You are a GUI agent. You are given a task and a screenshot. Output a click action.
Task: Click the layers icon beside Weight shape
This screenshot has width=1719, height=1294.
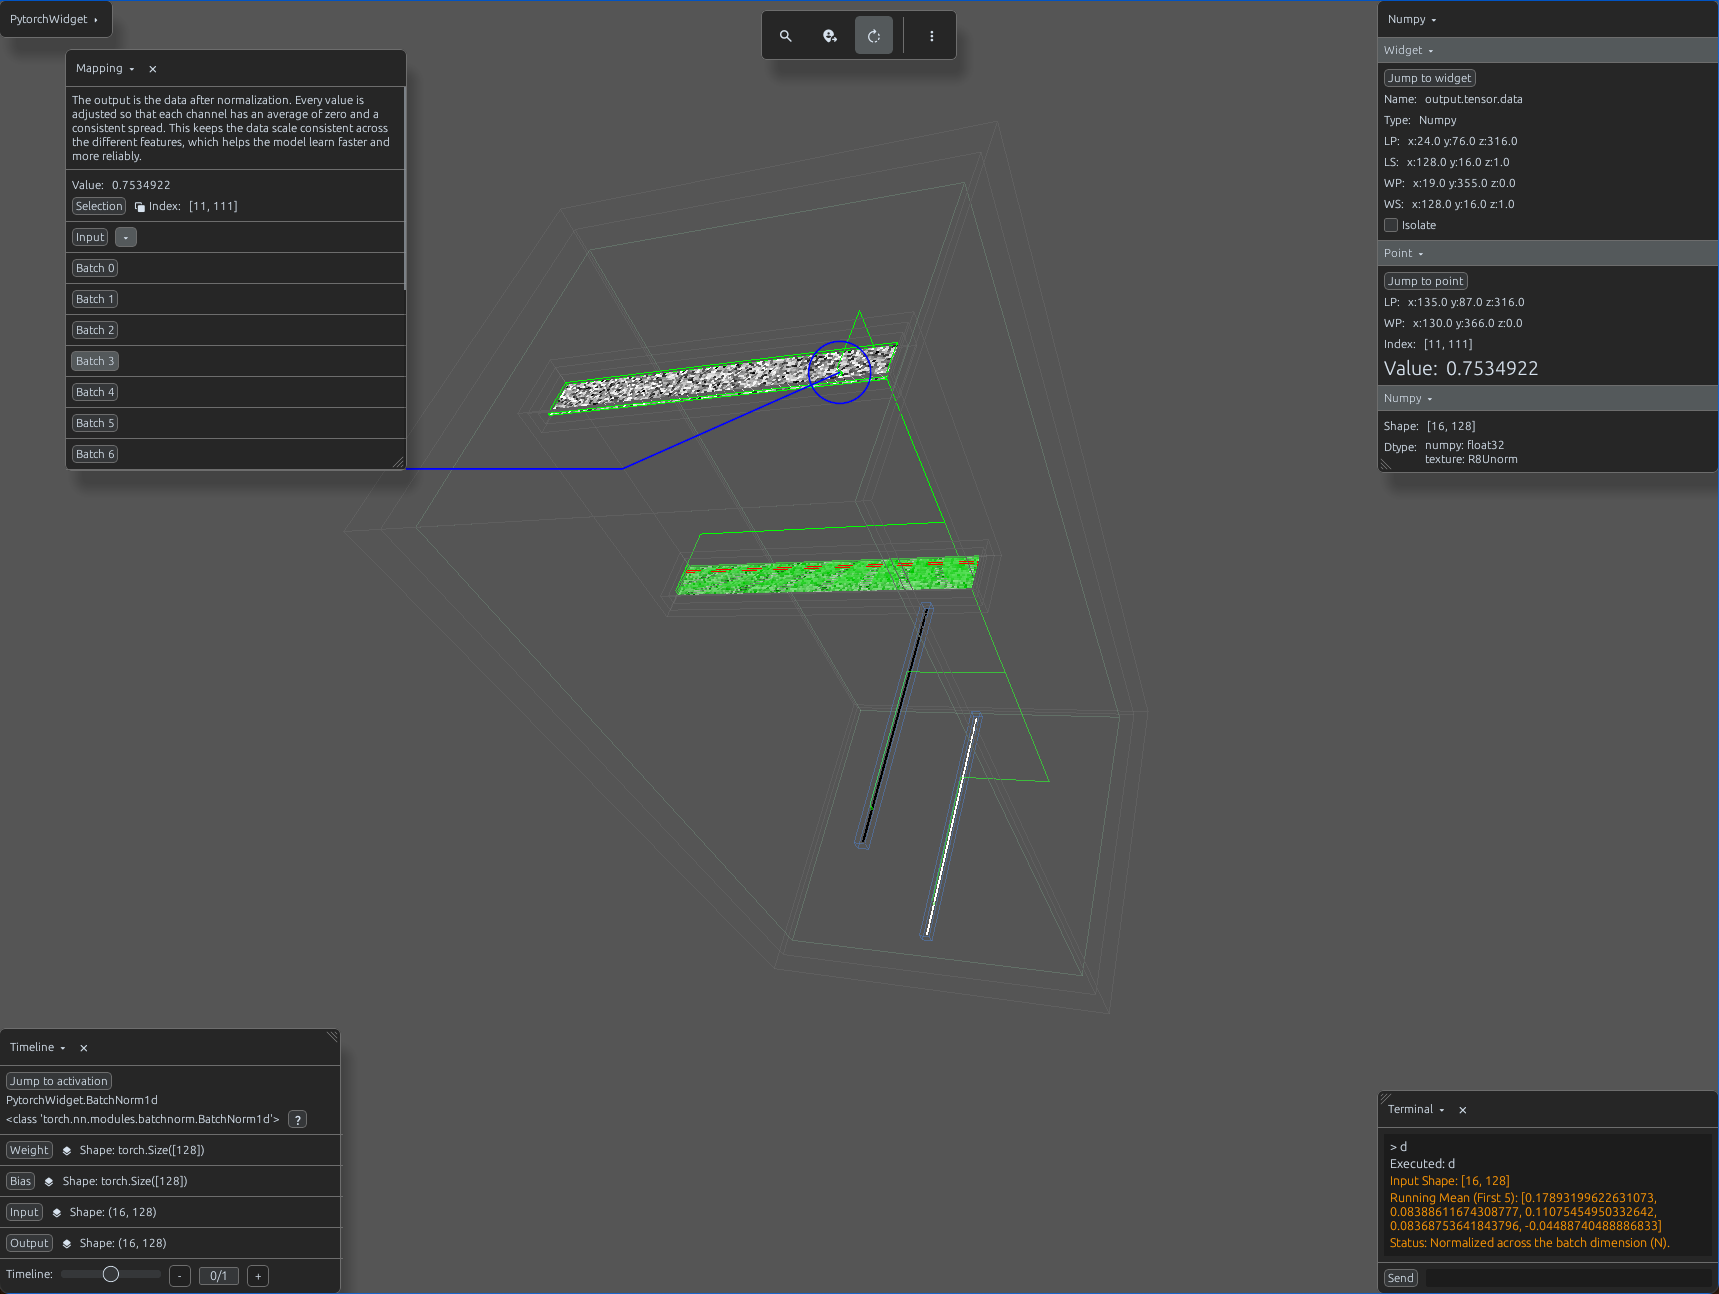click(67, 1151)
